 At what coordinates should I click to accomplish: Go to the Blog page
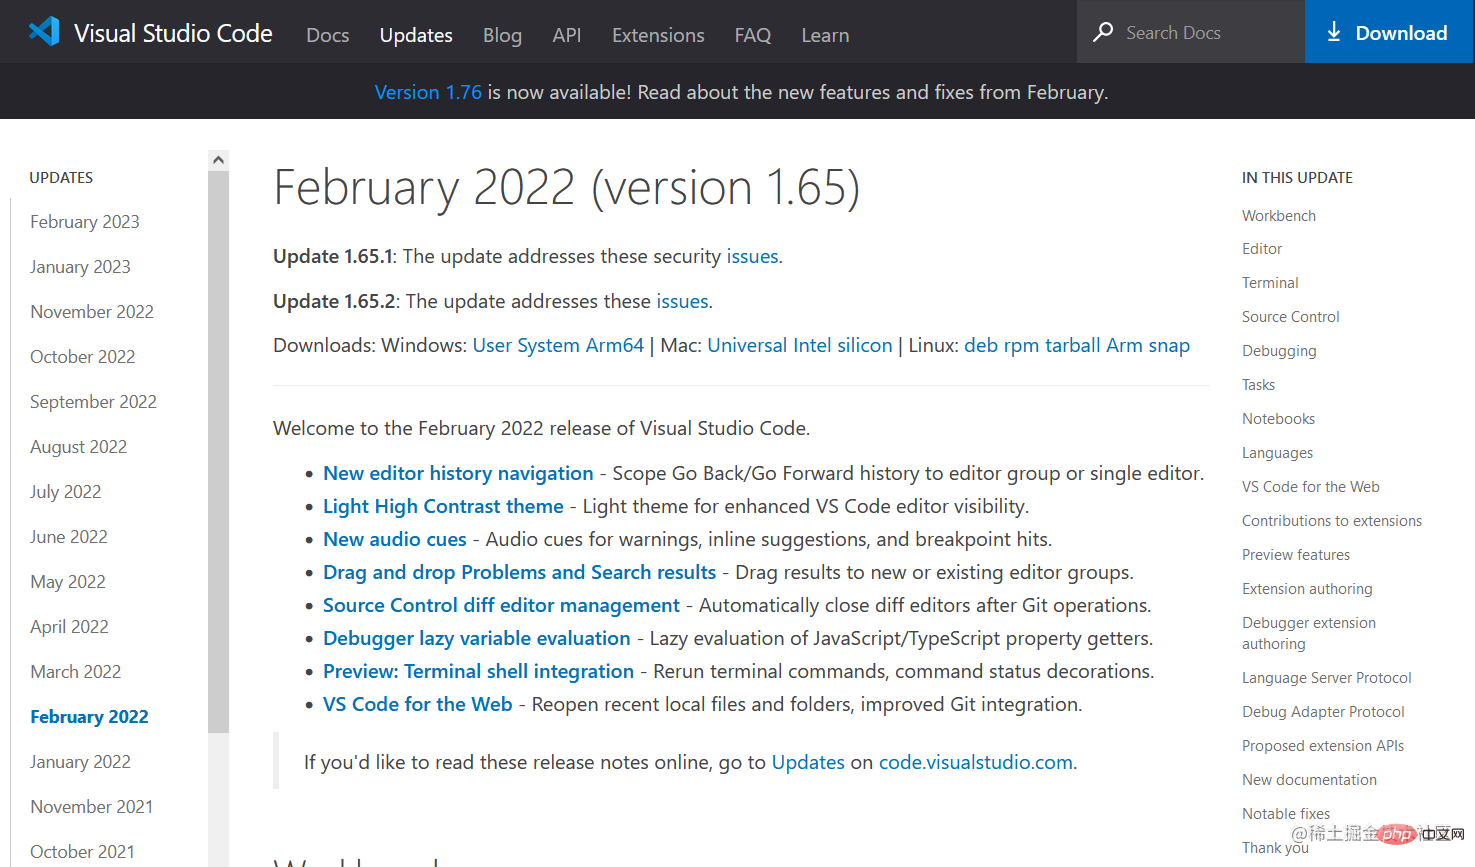click(x=502, y=35)
